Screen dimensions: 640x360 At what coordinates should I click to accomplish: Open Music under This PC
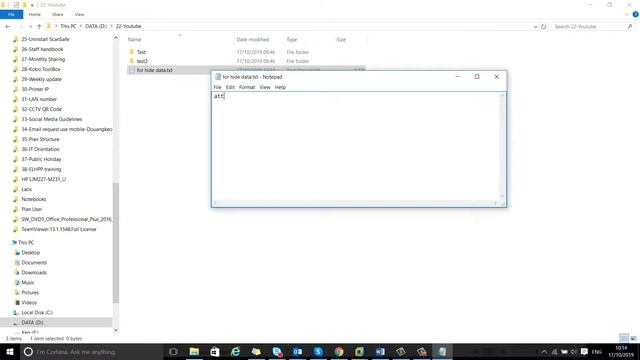[28, 282]
